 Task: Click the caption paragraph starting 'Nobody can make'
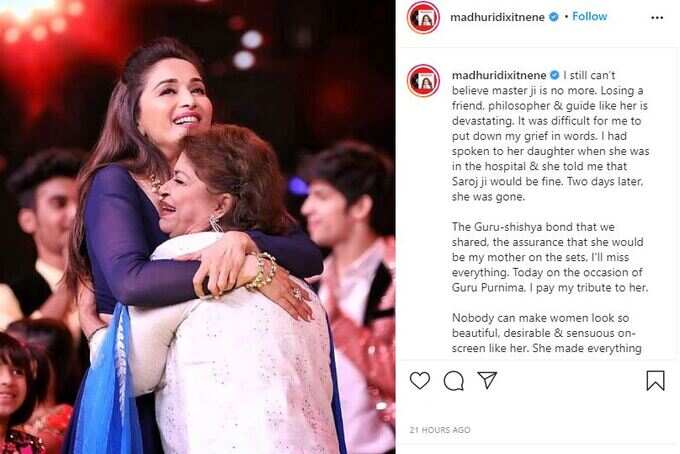click(x=546, y=333)
